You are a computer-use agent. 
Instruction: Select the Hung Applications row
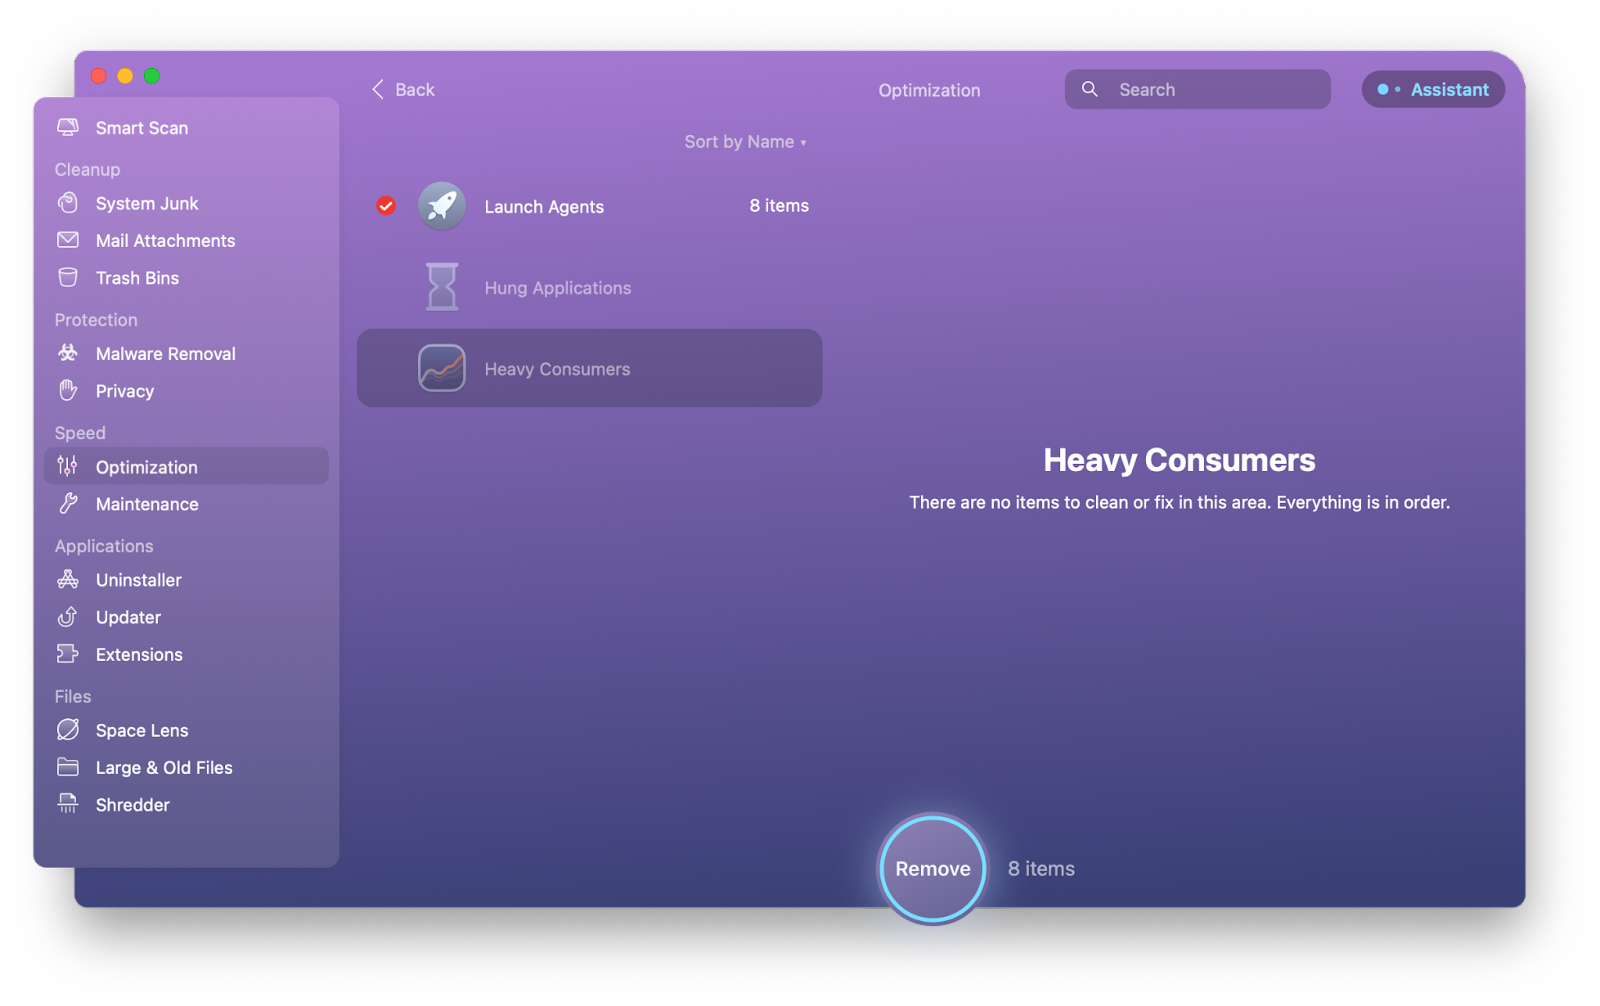pyautogui.click(x=590, y=287)
